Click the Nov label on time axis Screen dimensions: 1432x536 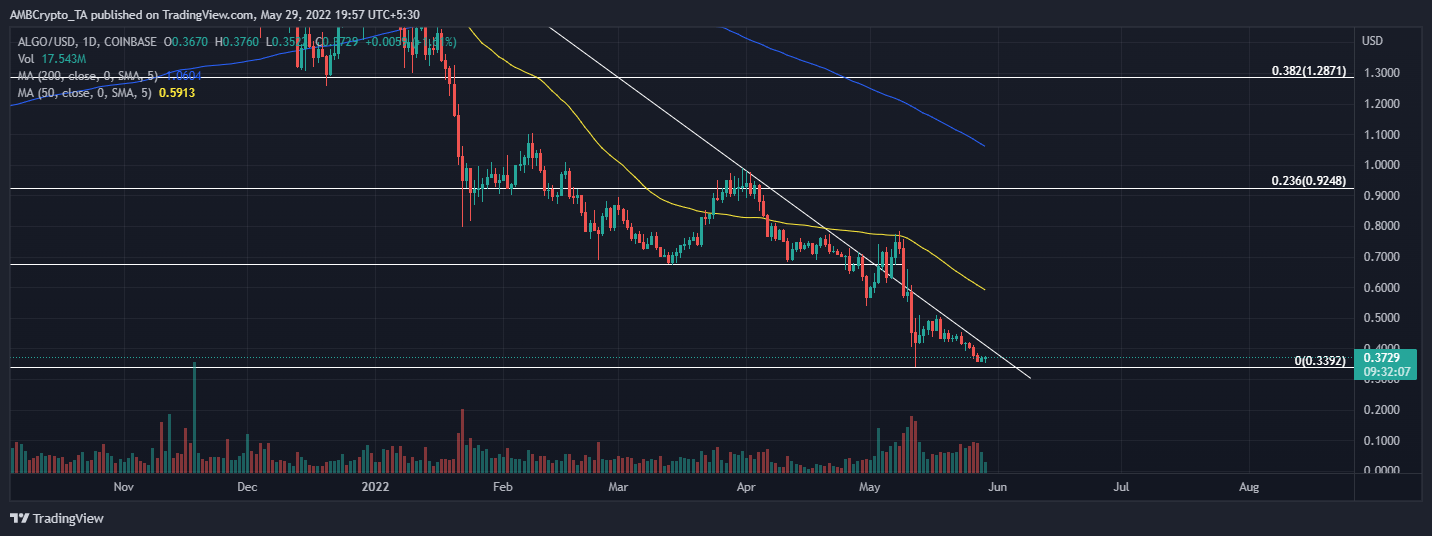123,487
